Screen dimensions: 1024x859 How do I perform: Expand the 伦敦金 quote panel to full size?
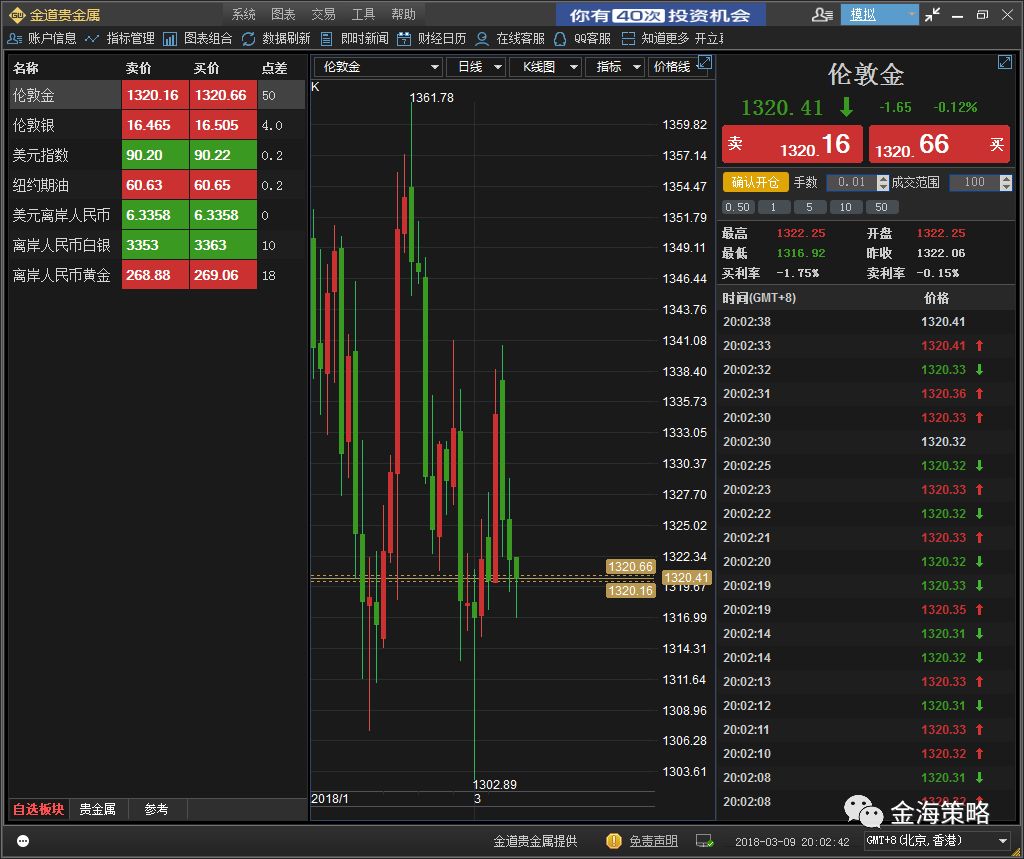point(1004,62)
